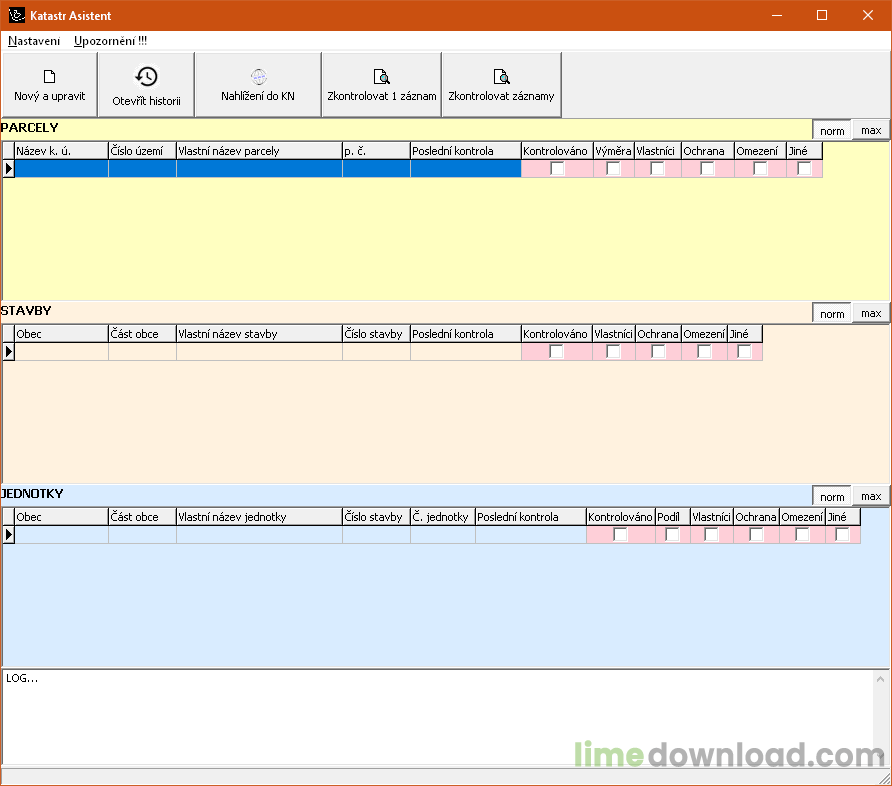Viewport: 892px width, 786px height.
Task: Run Zkontrolovat 1 záznam check
Action: click(x=381, y=77)
